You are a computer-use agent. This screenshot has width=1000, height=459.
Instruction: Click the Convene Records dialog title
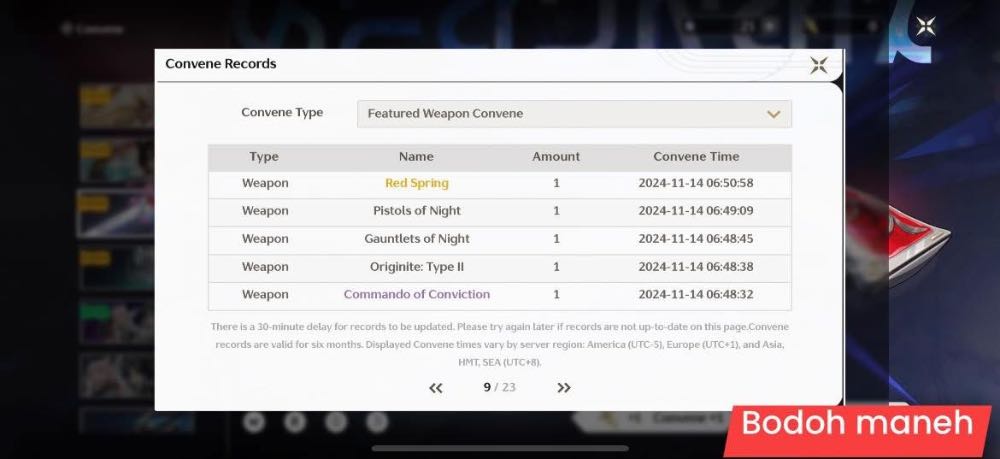click(x=221, y=64)
